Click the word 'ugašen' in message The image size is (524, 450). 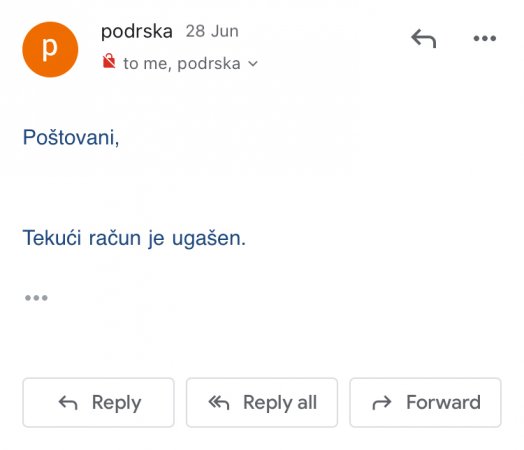coord(209,238)
